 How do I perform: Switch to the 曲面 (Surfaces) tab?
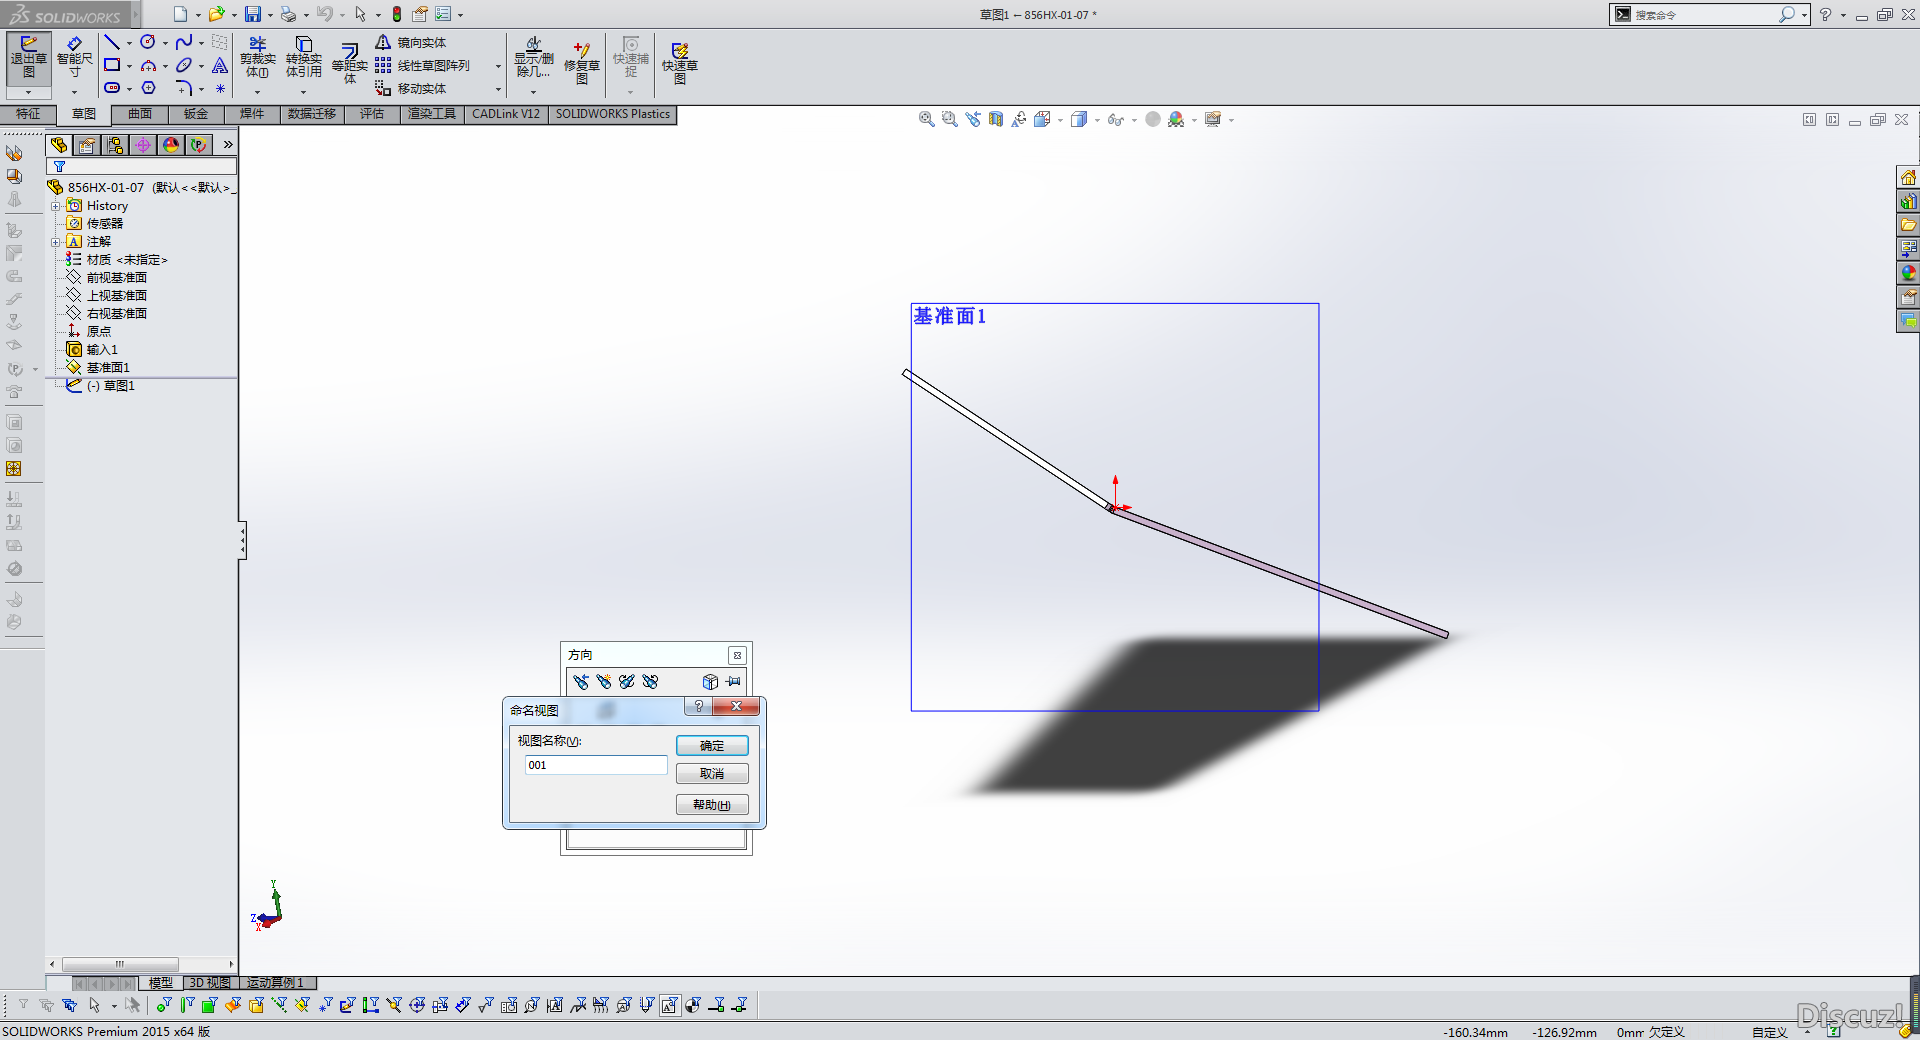[x=140, y=114]
